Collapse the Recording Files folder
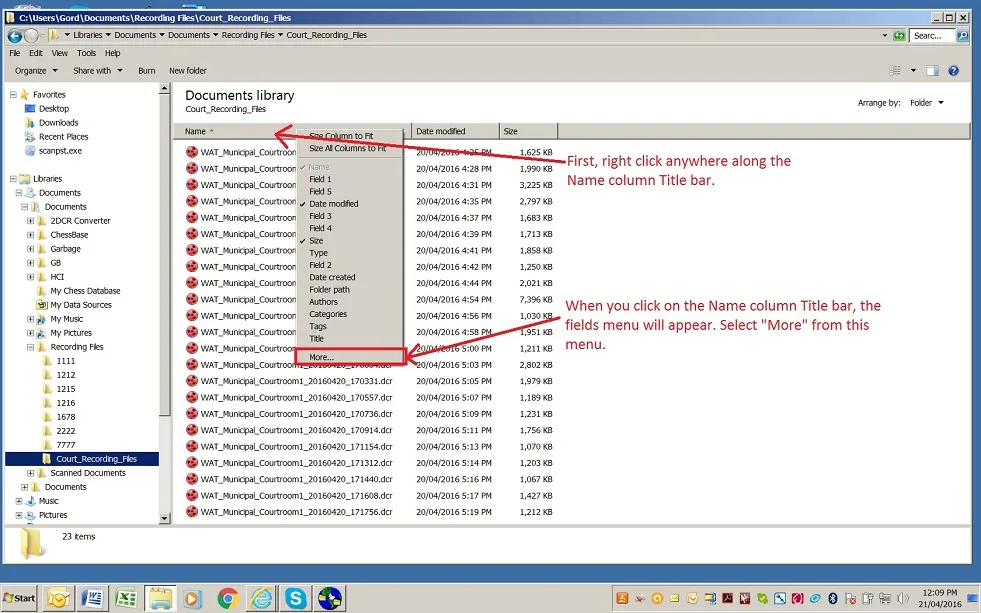Image resolution: width=981 pixels, height=613 pixels. click(x=30, y=347)
